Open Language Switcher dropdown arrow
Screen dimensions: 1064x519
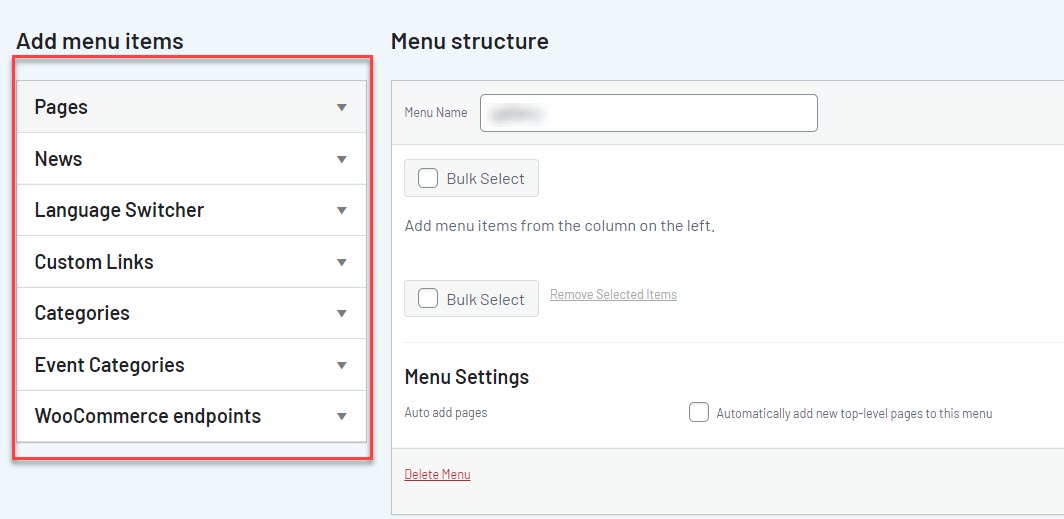point(342,211)
